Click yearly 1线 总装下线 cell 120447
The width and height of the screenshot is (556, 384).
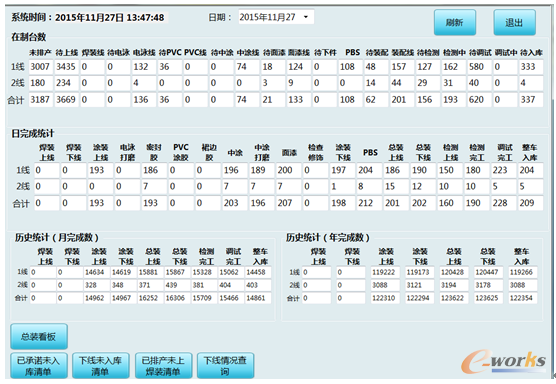(489, 272)
